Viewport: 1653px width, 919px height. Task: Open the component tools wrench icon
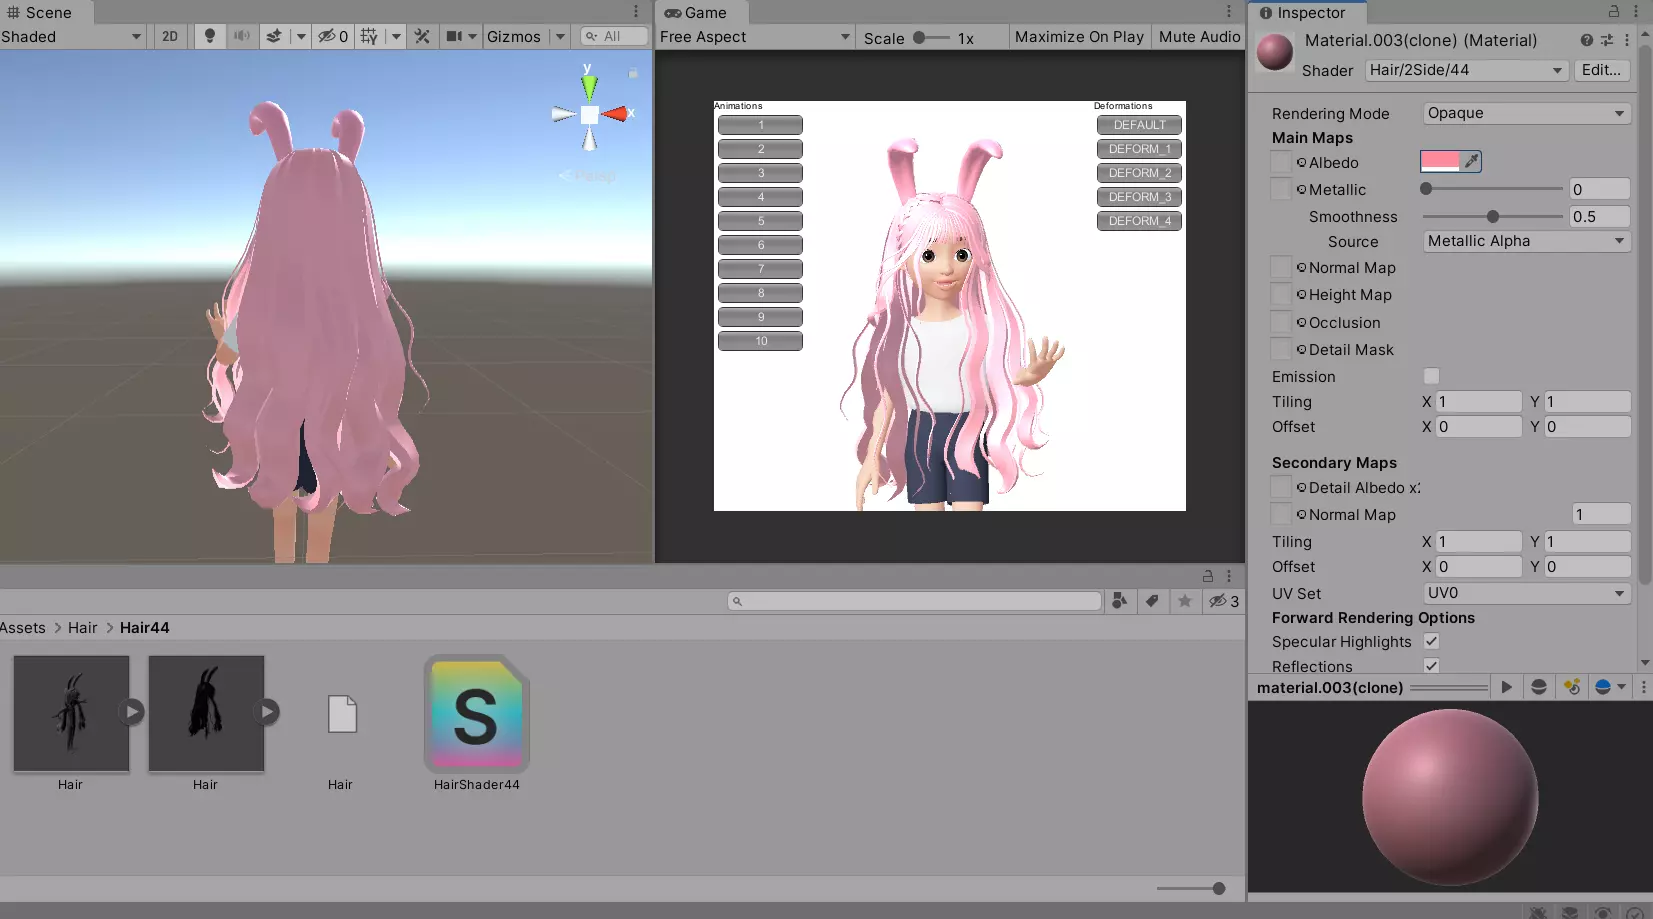(422, 36)
